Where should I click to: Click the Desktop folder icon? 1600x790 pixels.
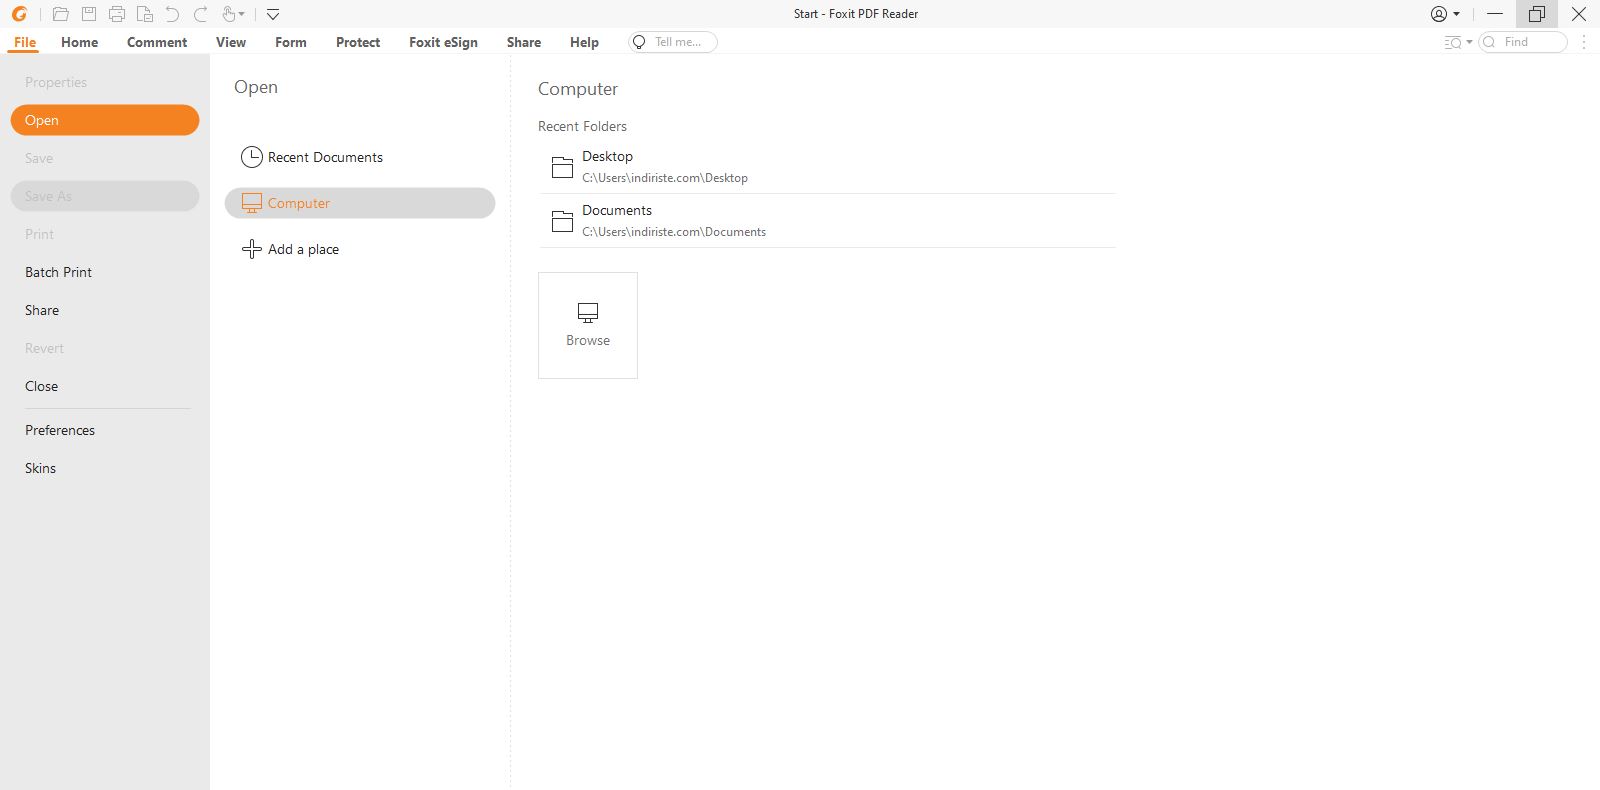point(563,167)
